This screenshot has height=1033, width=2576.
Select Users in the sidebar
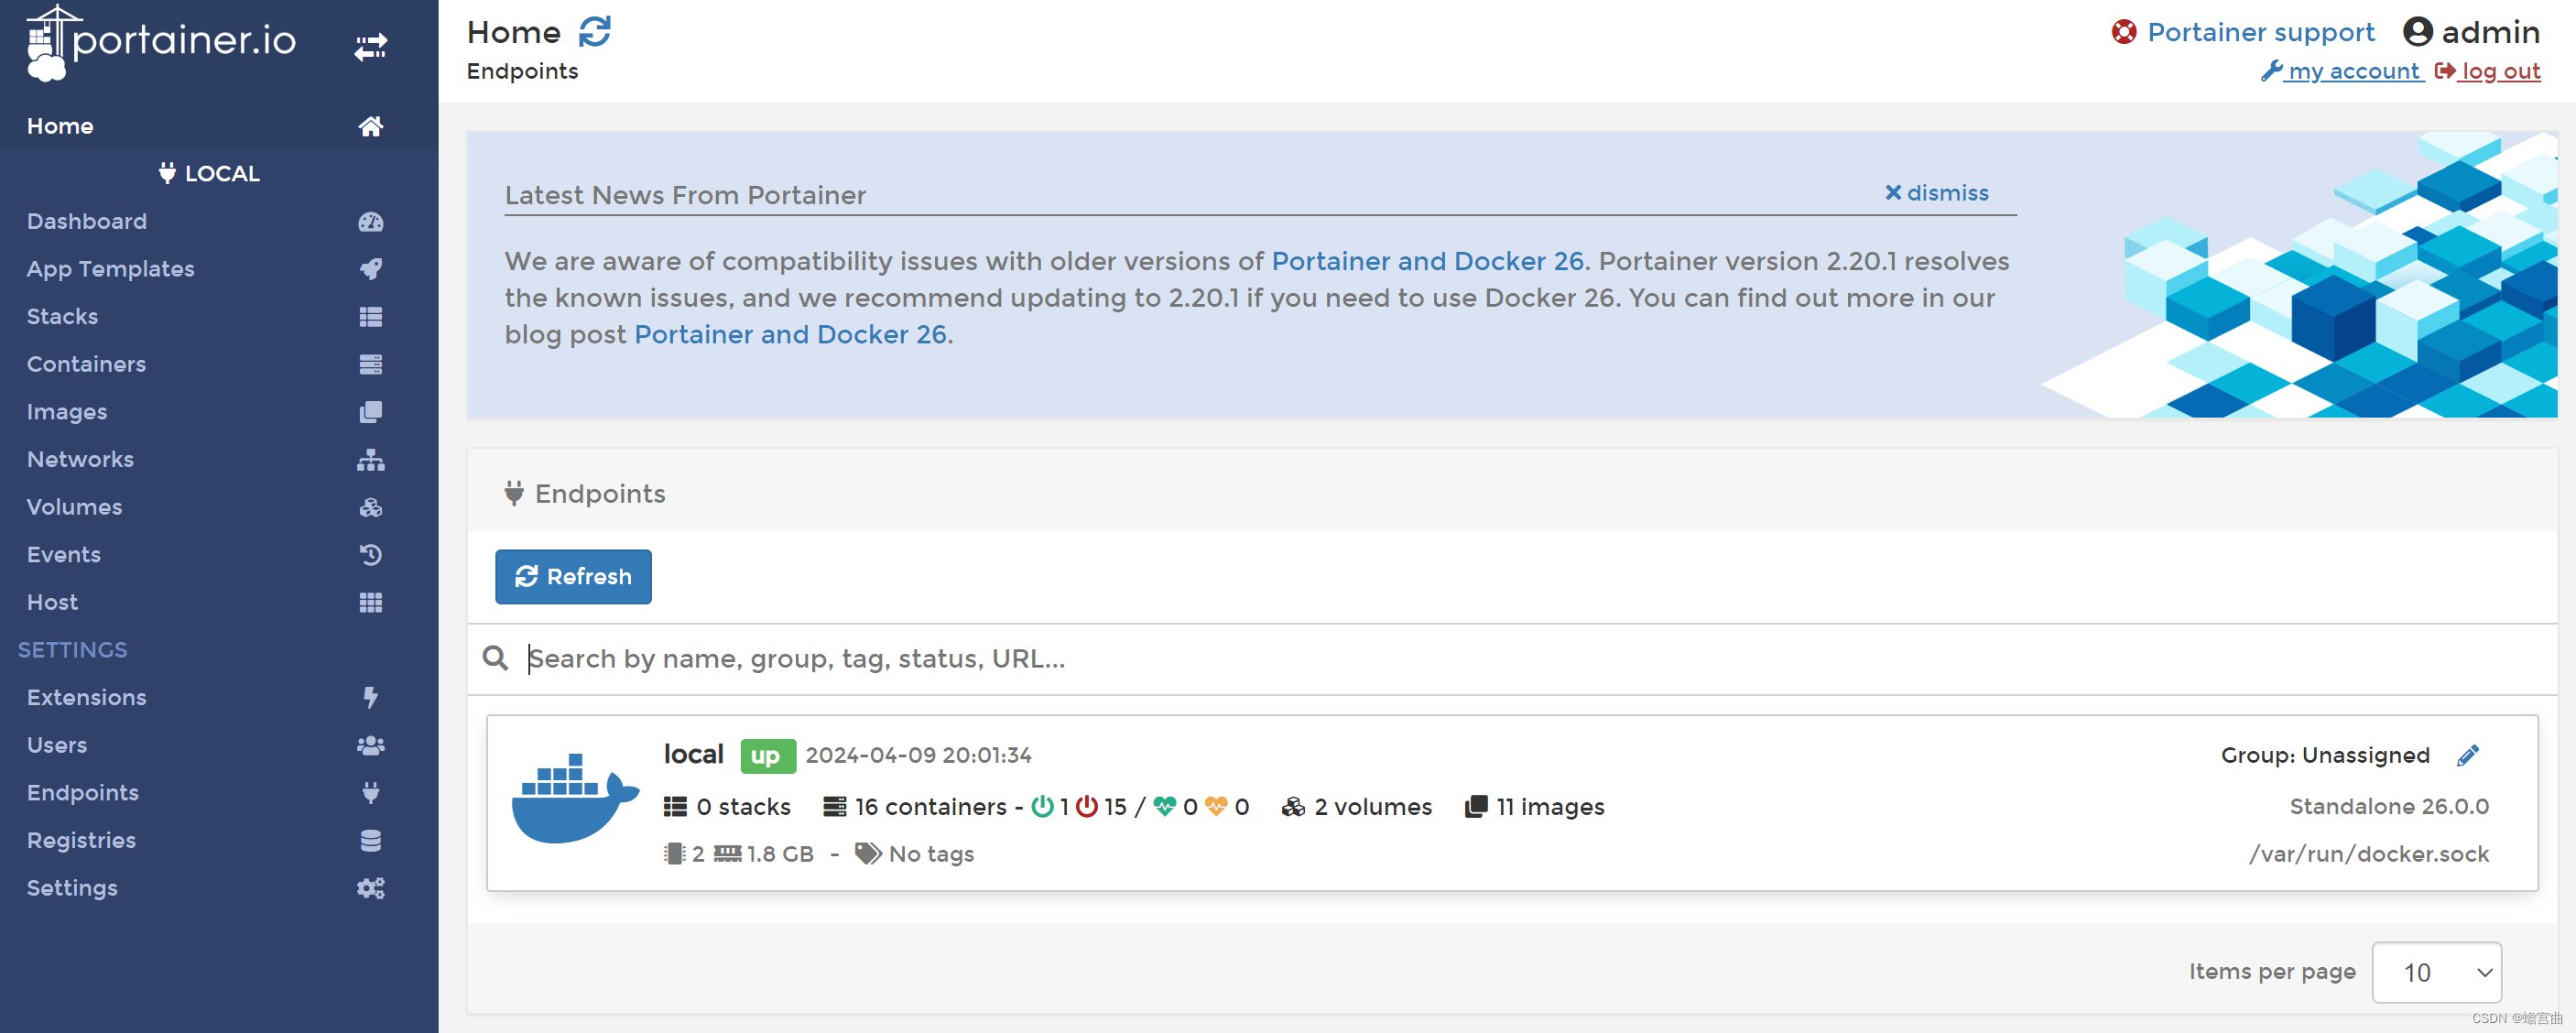[x=57, y=745]
